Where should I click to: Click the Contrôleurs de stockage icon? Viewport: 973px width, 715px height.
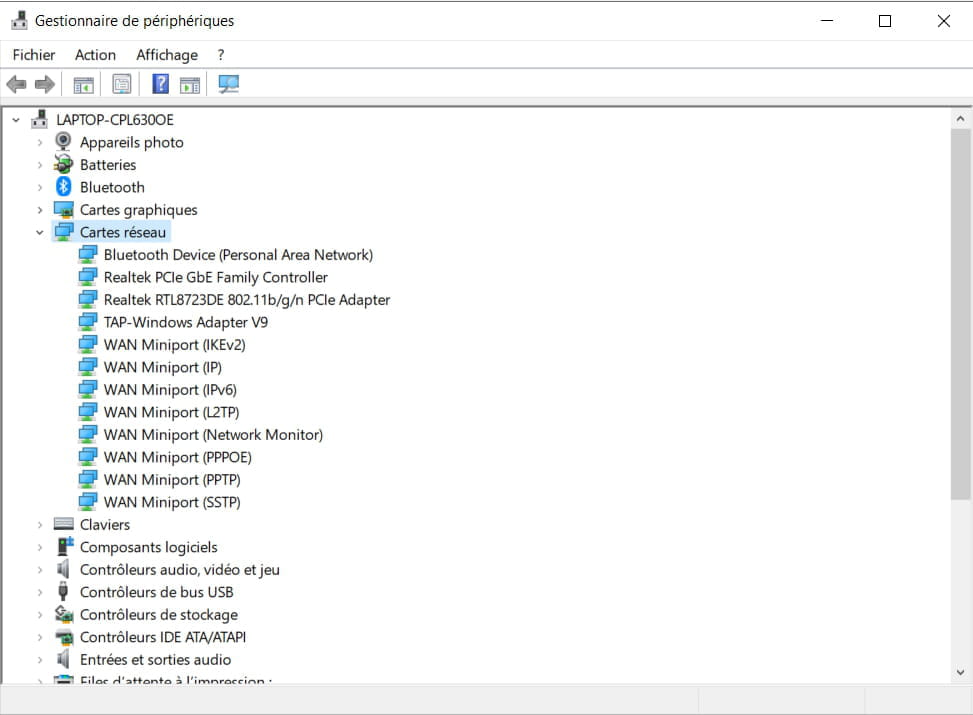64,614
